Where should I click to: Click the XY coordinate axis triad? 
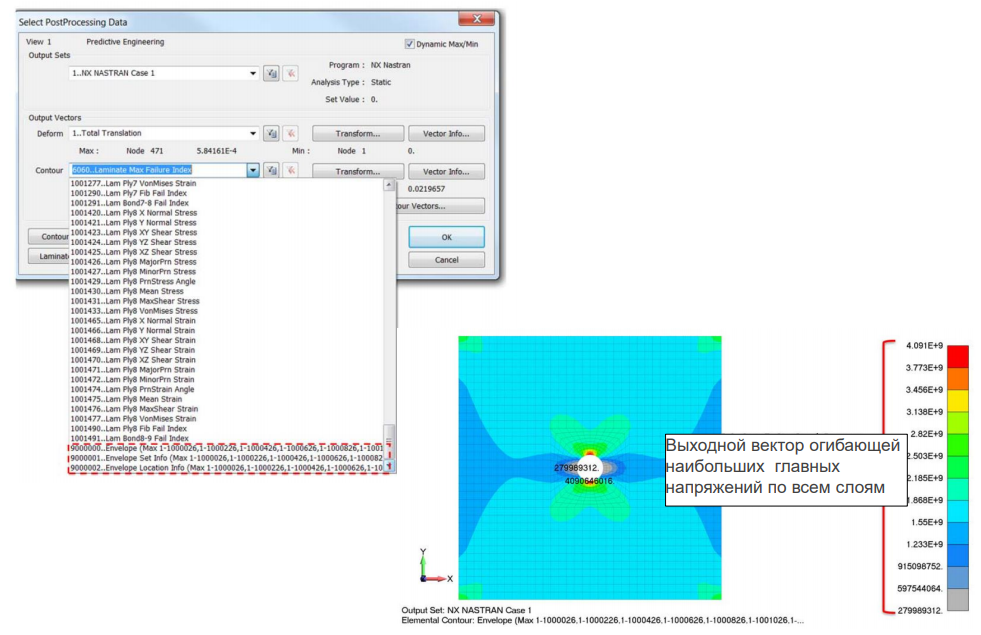pos(435,566)
